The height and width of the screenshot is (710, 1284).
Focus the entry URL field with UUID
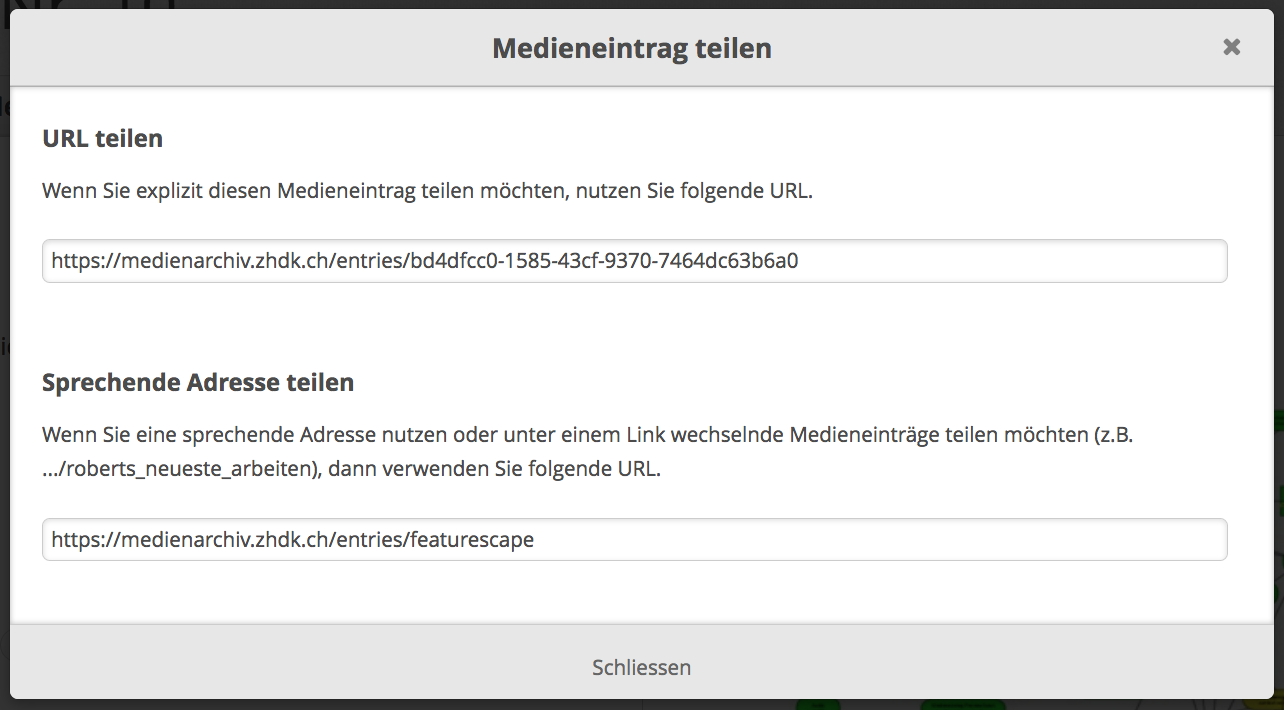[634, 261]
